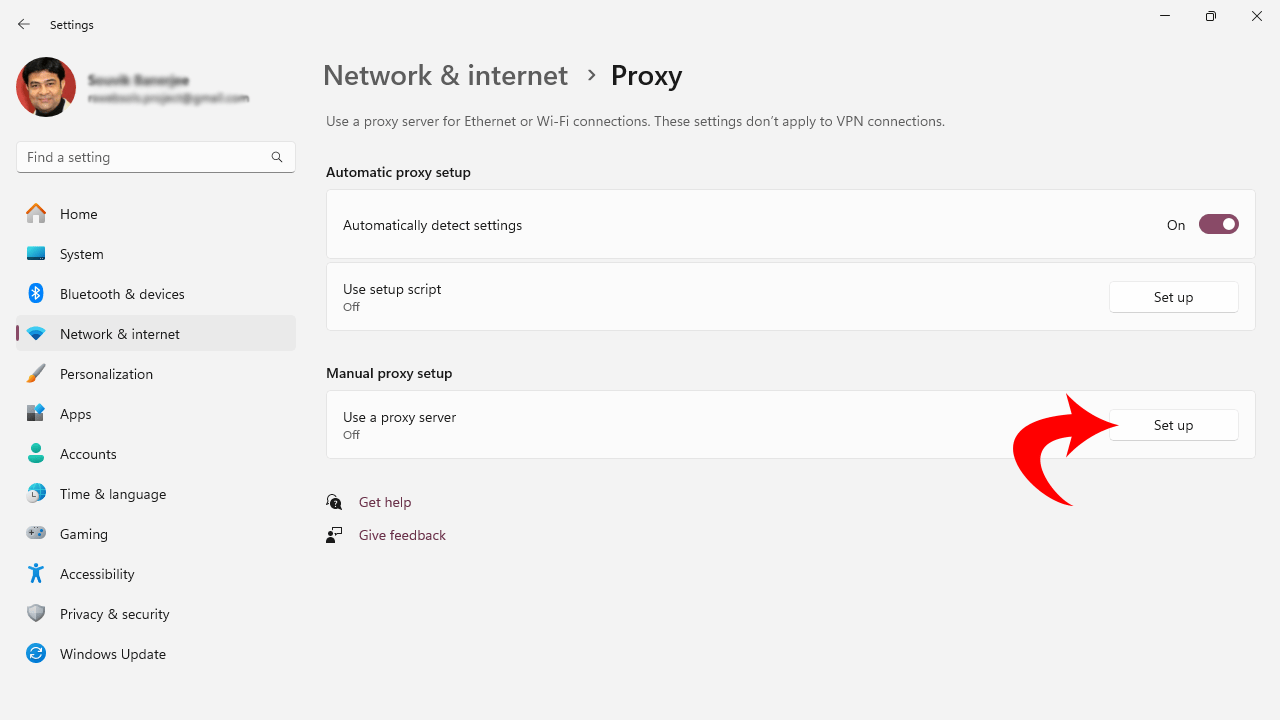The height and width of the screenshot is (720, 1280).
Task: Click Set up for setup script
Action: pos(1173,297)
